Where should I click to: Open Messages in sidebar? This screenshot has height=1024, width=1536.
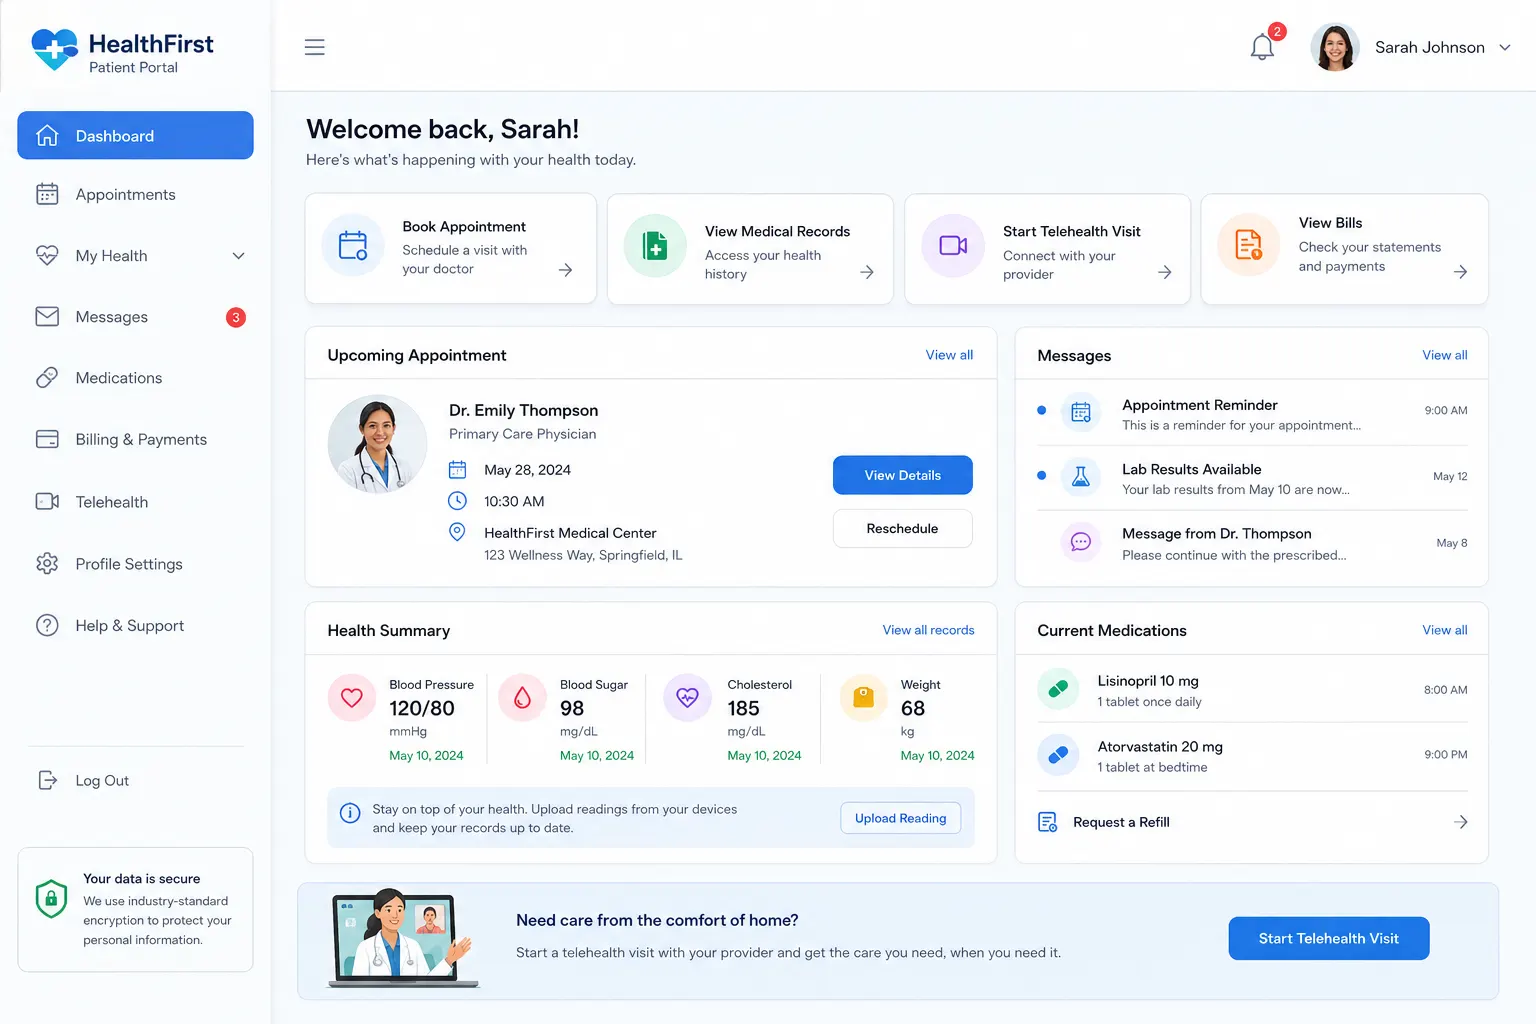pos(135,317)
